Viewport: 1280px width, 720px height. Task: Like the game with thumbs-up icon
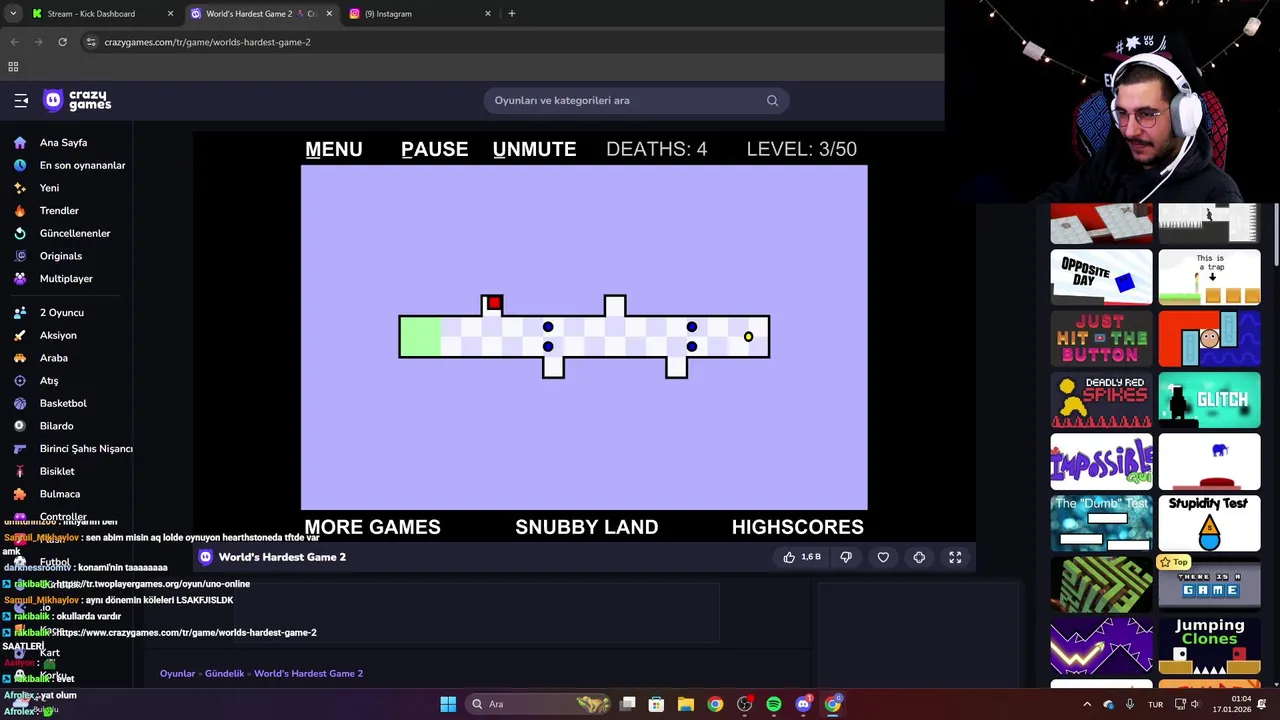[x=789, y=557]
